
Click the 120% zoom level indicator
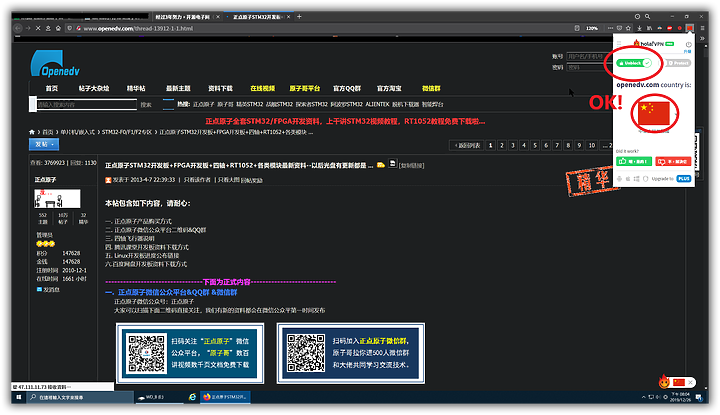(592, 28)
